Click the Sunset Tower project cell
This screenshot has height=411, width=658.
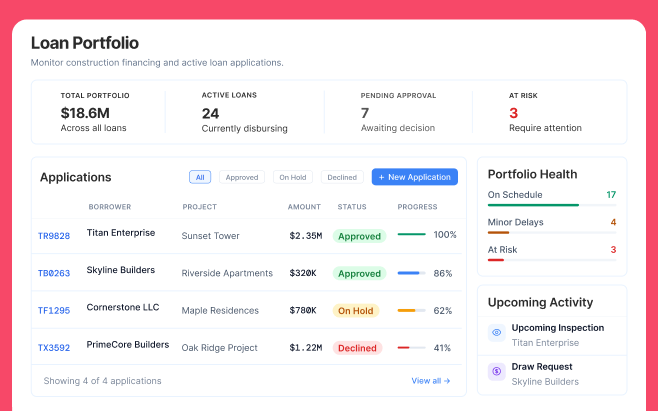coord(210,236)
